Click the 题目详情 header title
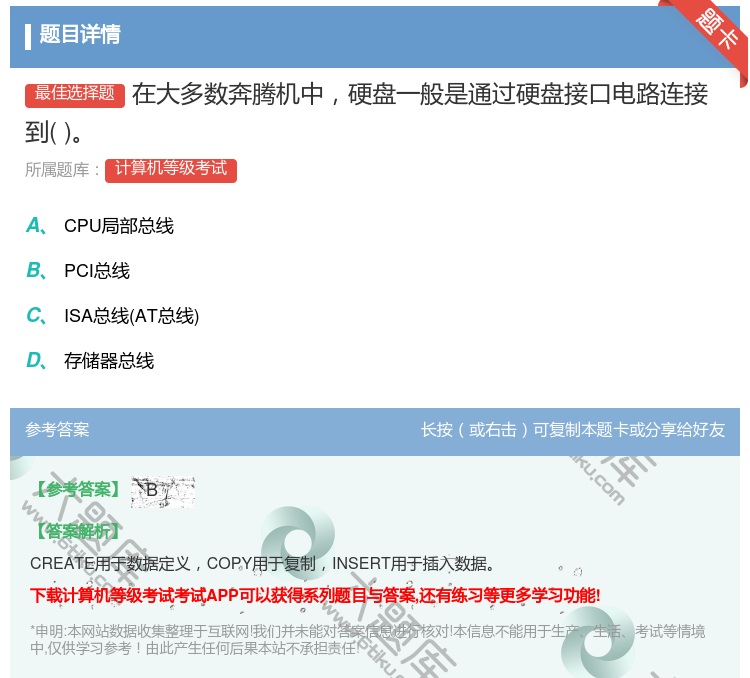The width and height of the screenshot is (750, 678). click(x=80, y=34)
